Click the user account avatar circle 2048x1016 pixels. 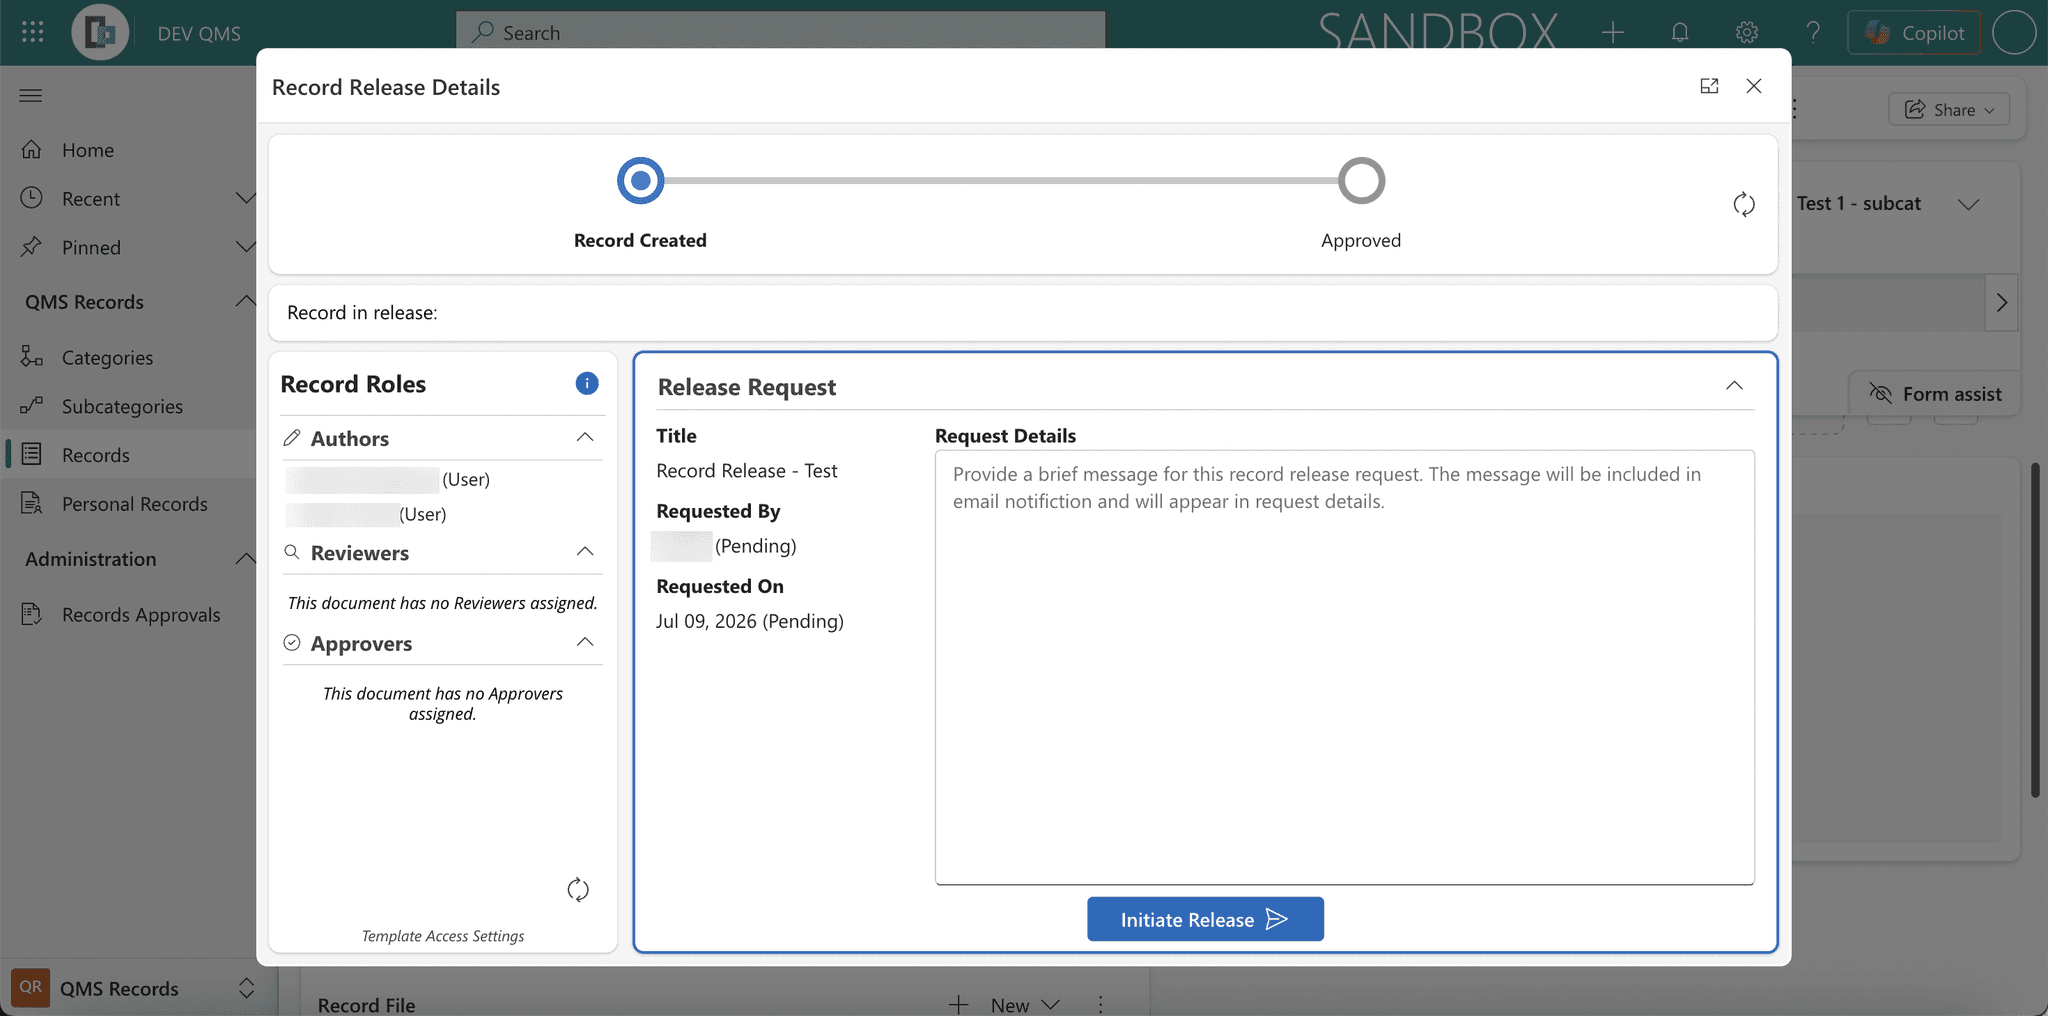tap(2014, 32)
